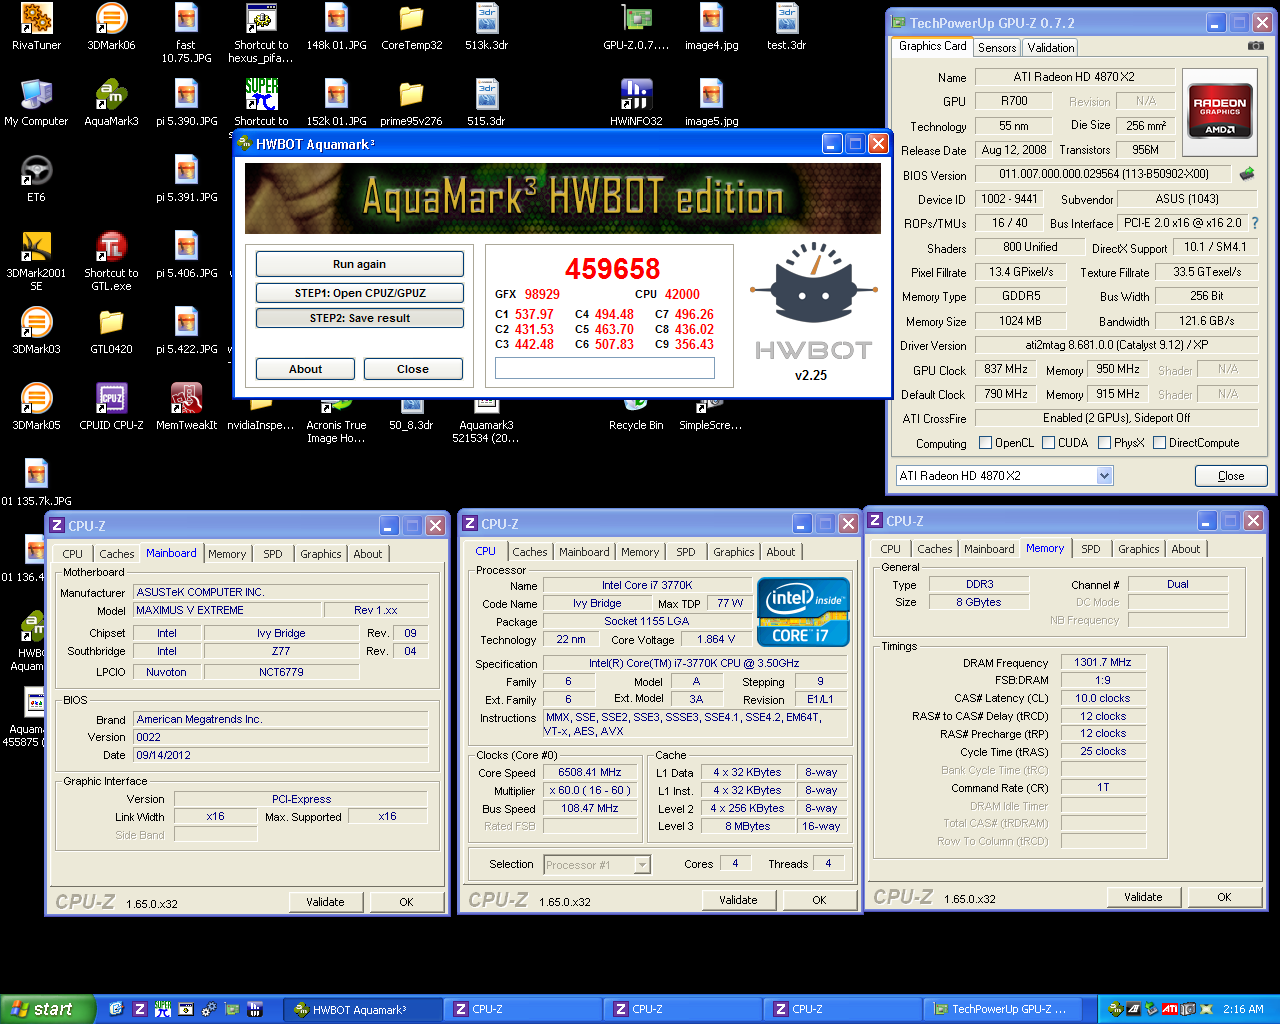Open Graphics tab in the CPU CPU-Z window
The width and height of the screenshot is (1280, 1024).
click(734, 552)
